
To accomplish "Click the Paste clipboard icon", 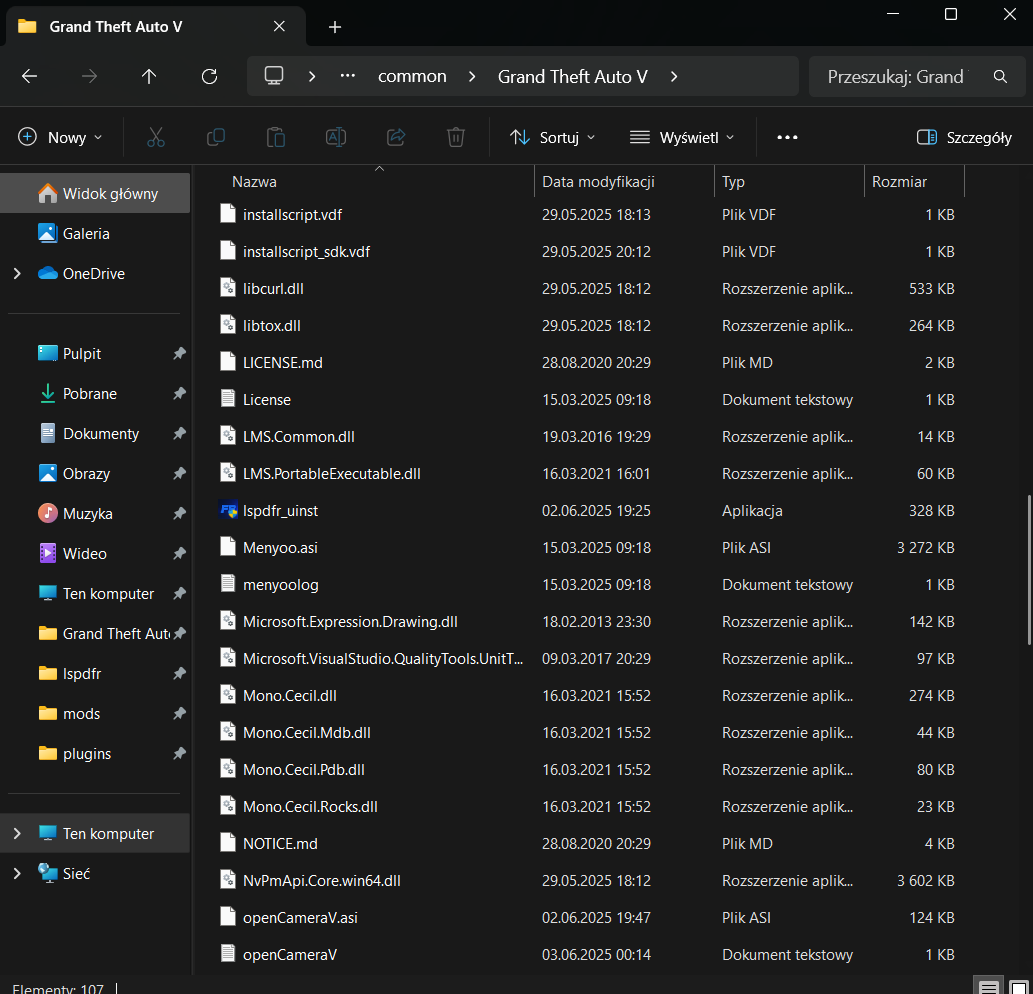I will point(276,137).
